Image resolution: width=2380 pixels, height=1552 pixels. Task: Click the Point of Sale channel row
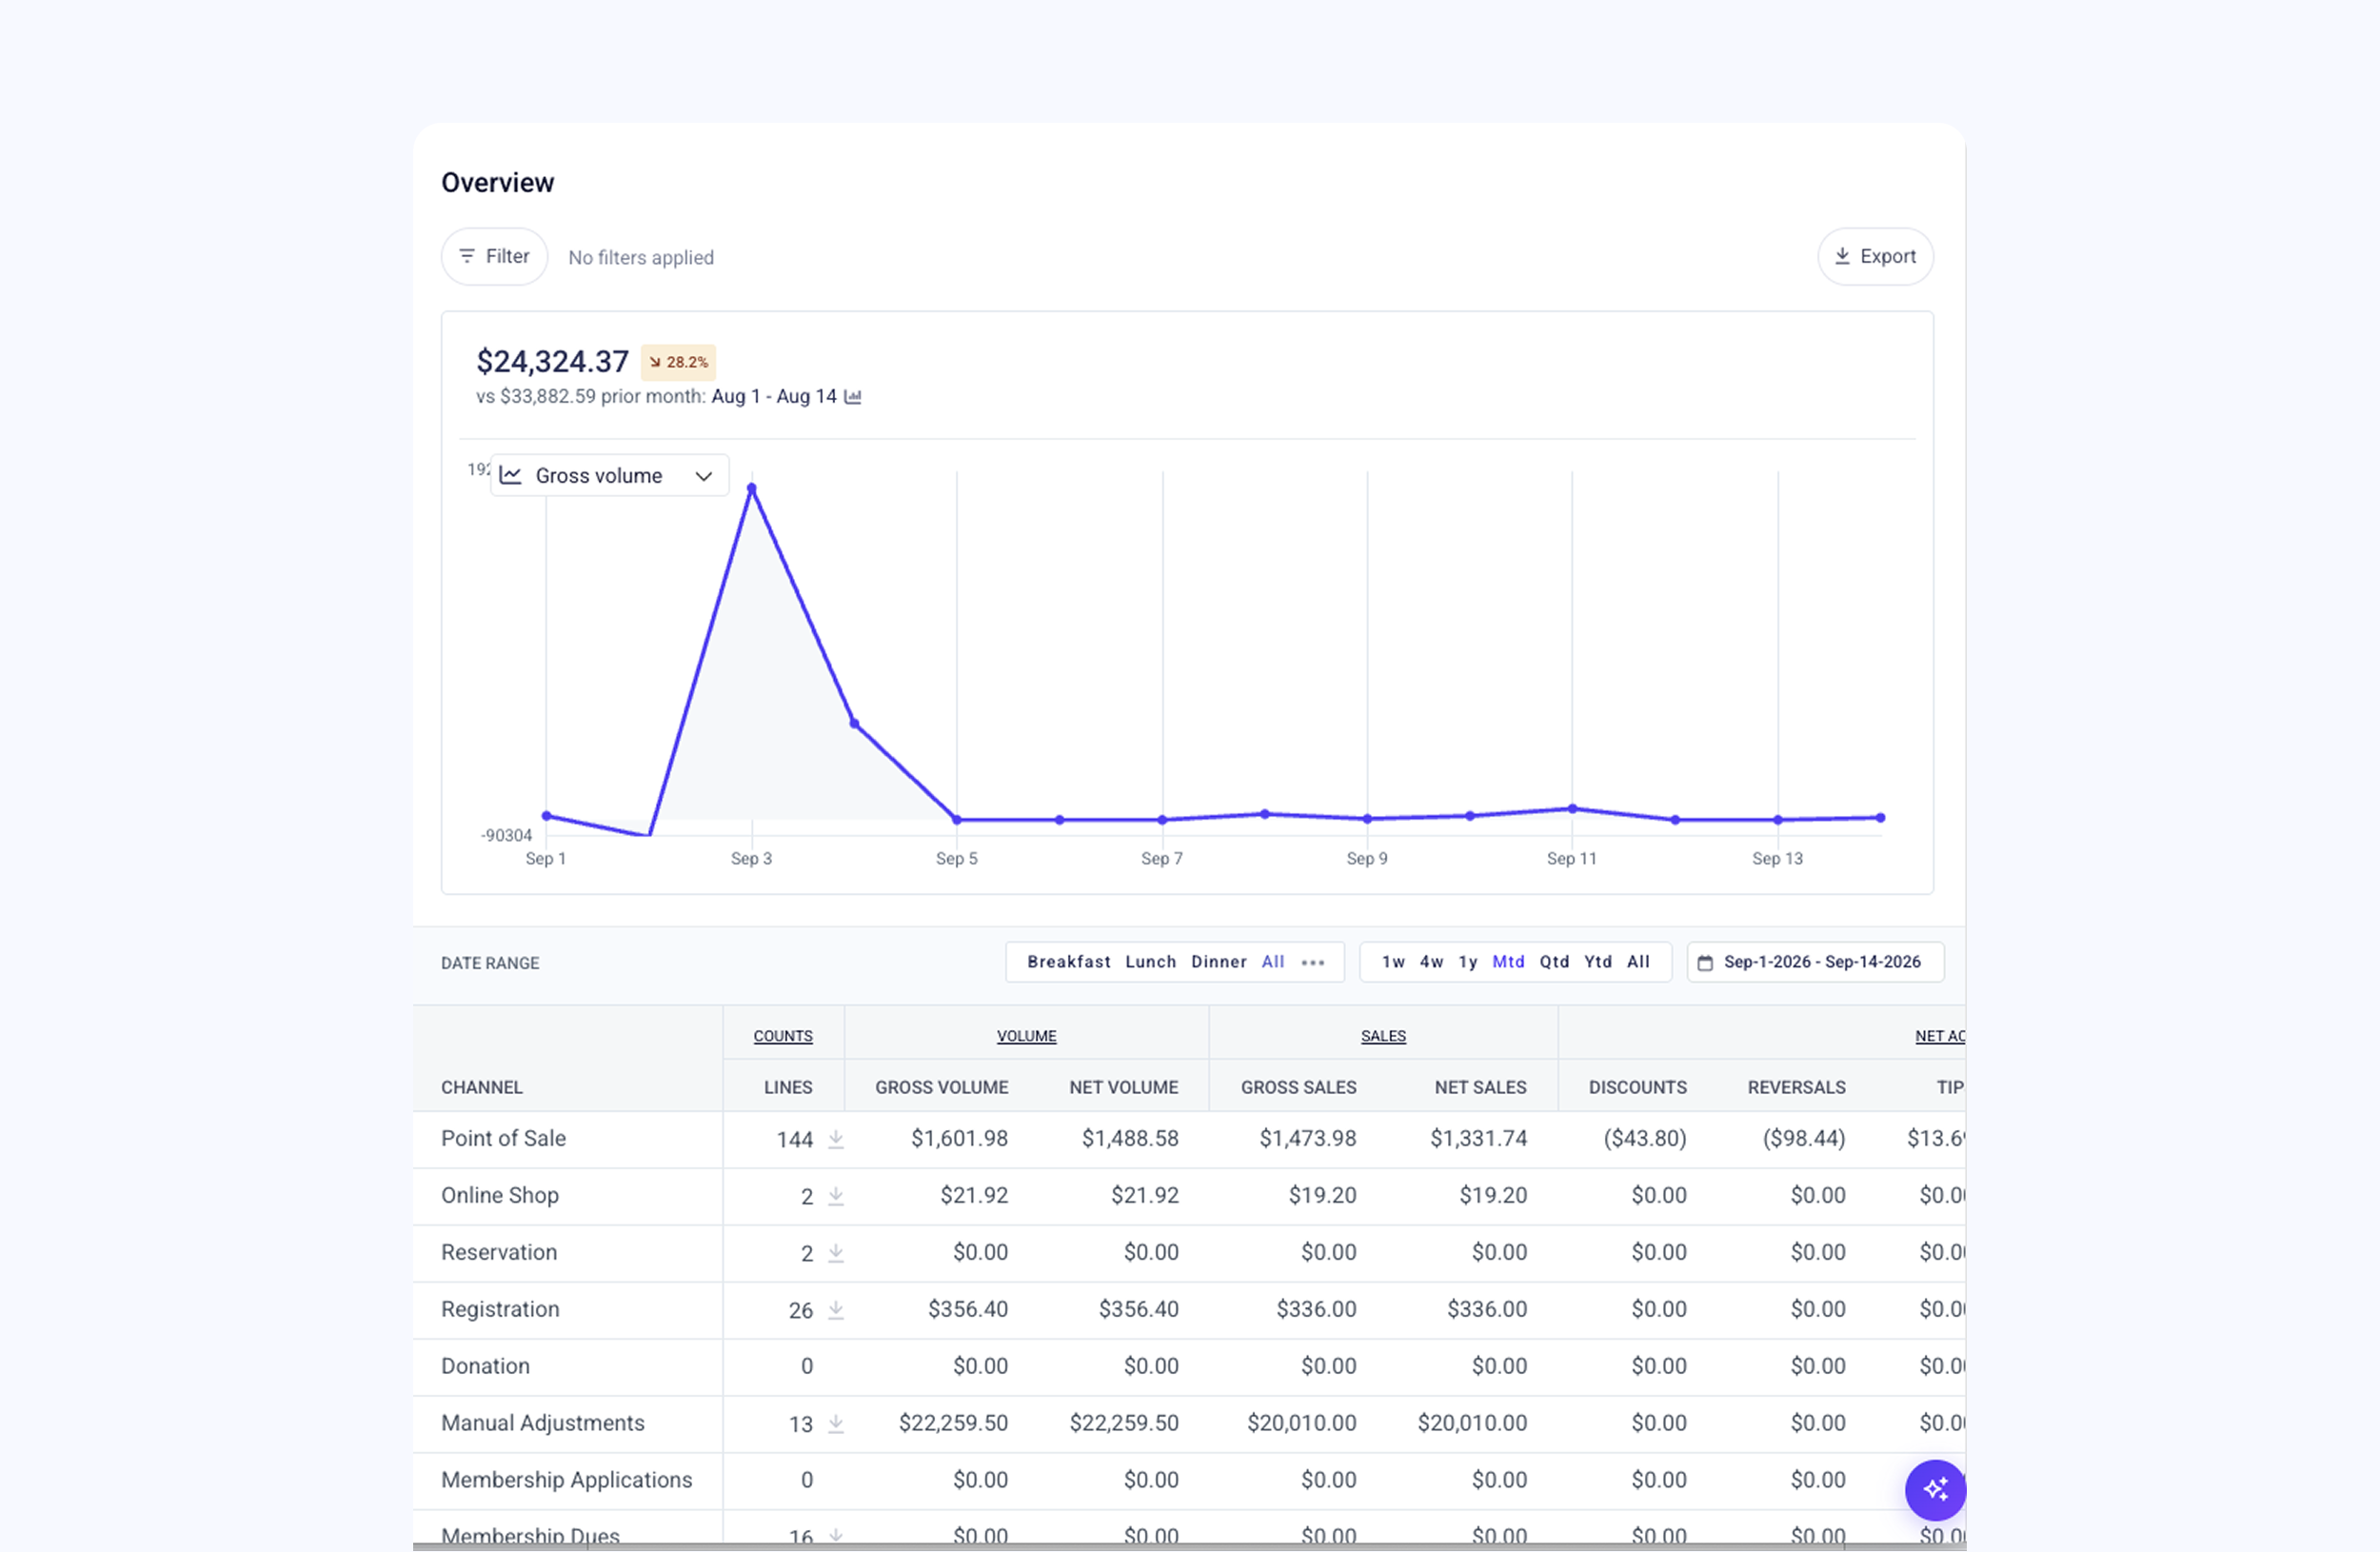1189,1139
